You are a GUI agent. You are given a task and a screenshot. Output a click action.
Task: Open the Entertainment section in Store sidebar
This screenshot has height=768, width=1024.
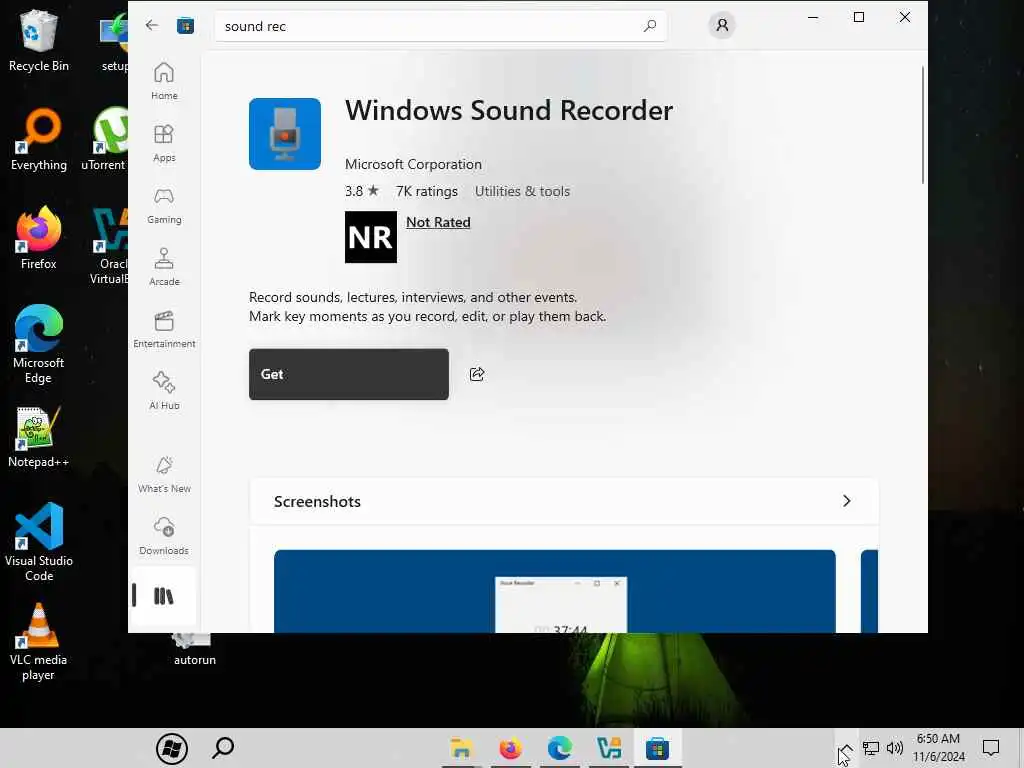(x=164, y=329)
